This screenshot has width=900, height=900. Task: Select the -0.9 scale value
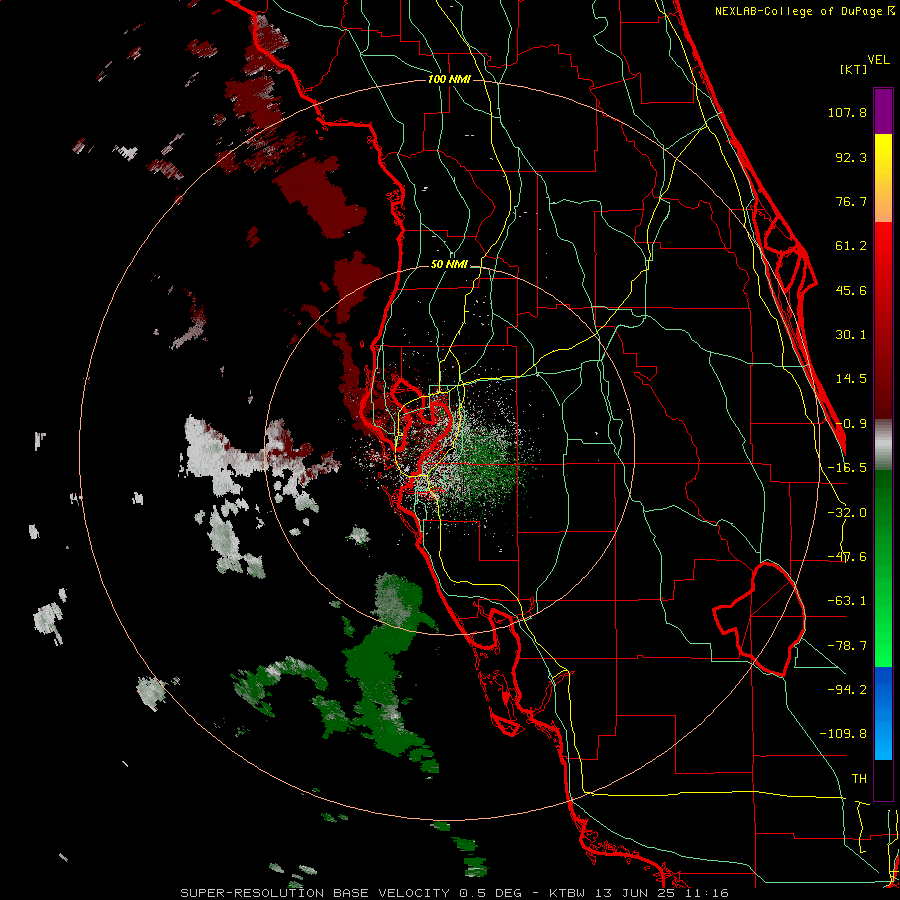(851, 424)
